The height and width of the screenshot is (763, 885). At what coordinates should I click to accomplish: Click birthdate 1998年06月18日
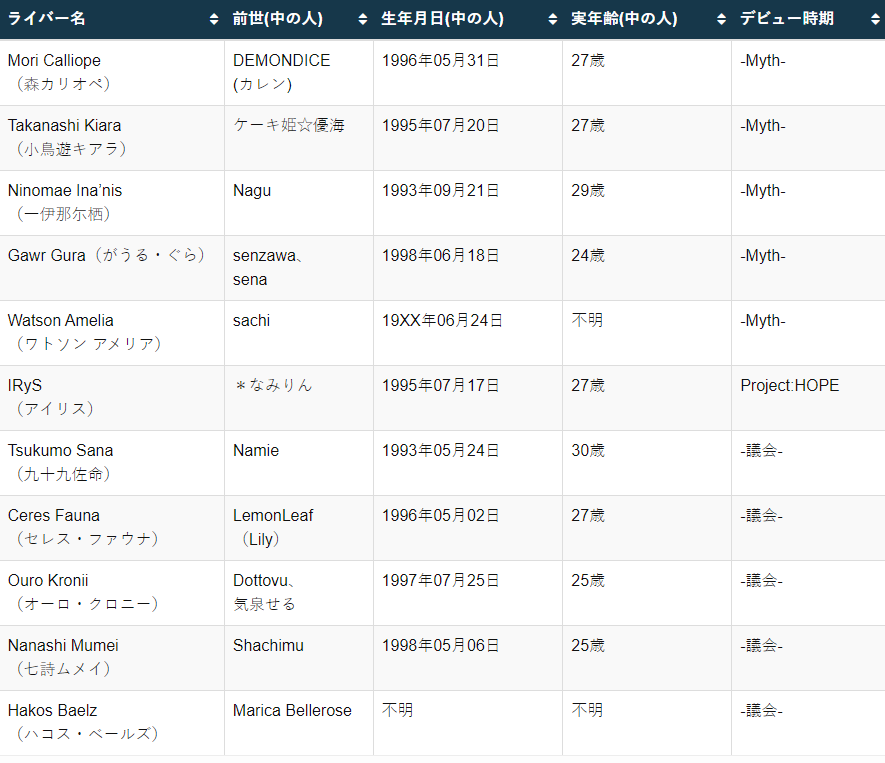click(441, 255)
